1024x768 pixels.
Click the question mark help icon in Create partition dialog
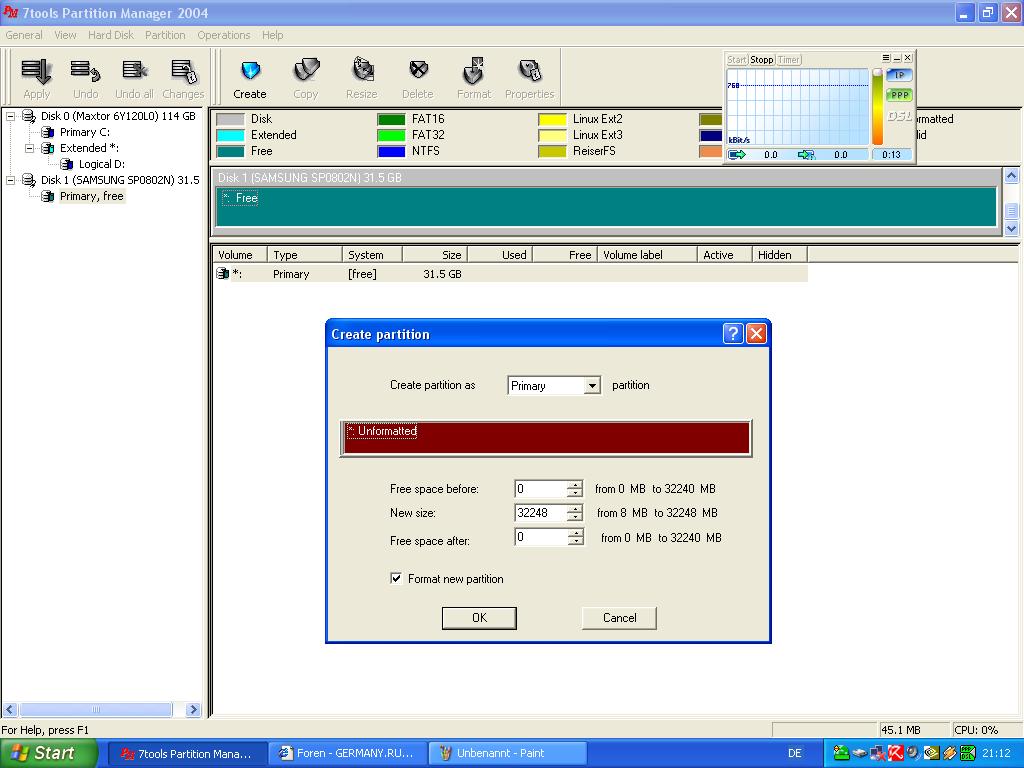click(733, 334)
